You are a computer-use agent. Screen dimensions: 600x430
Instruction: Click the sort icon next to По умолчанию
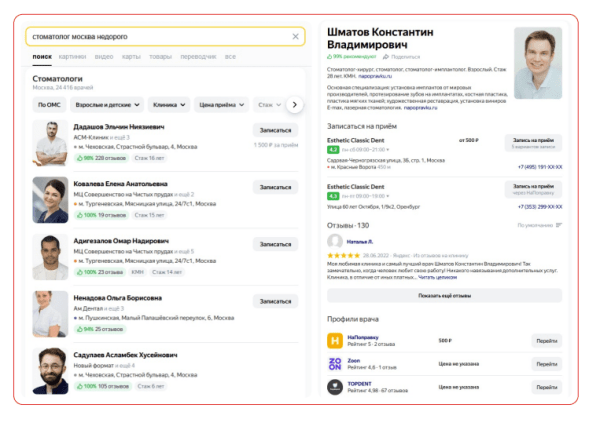coord(558,226)
